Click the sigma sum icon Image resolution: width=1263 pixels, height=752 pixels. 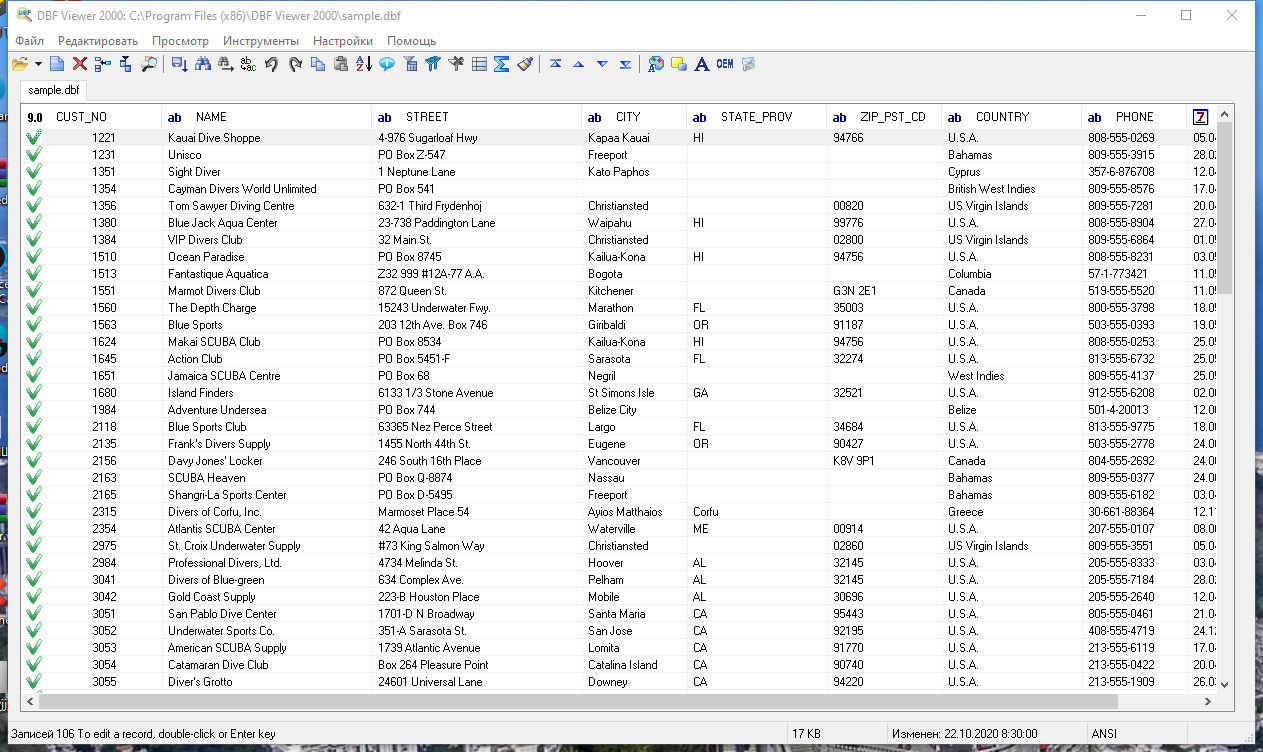pos(502,65)
